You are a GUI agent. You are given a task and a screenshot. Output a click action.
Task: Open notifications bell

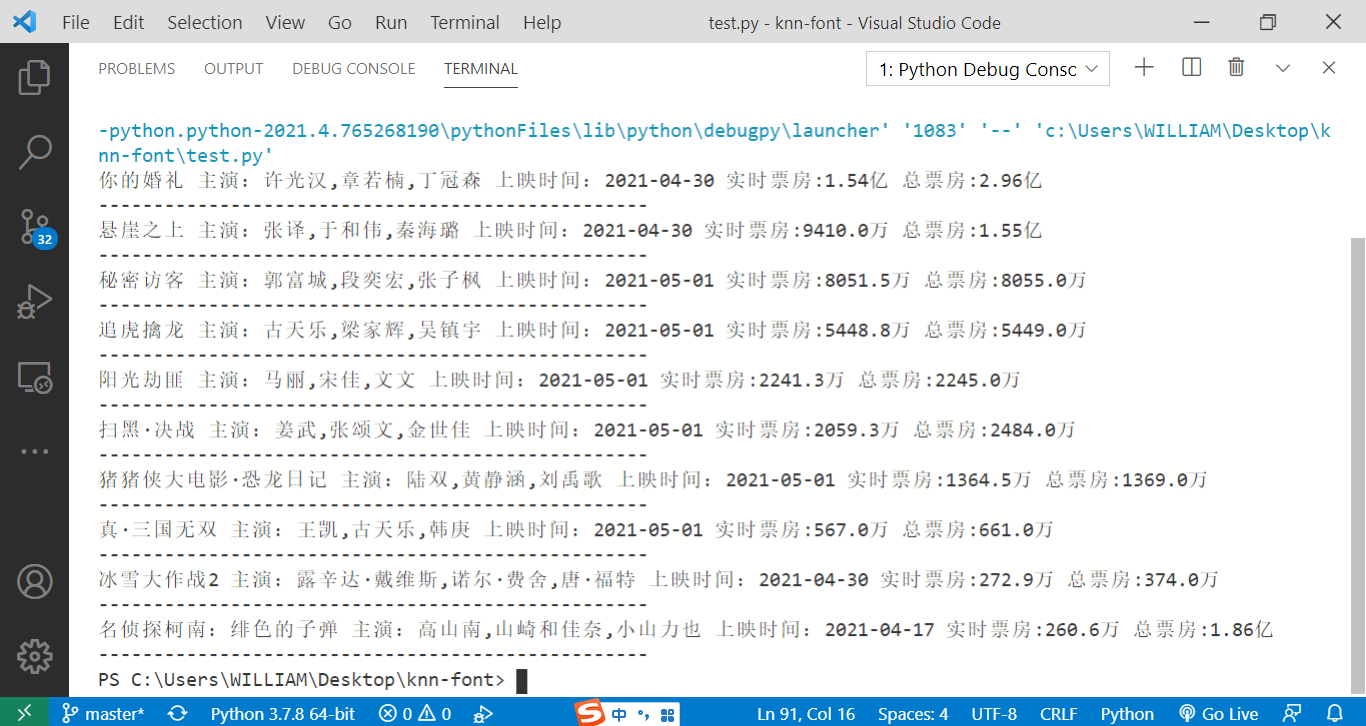click(1335, 714)
